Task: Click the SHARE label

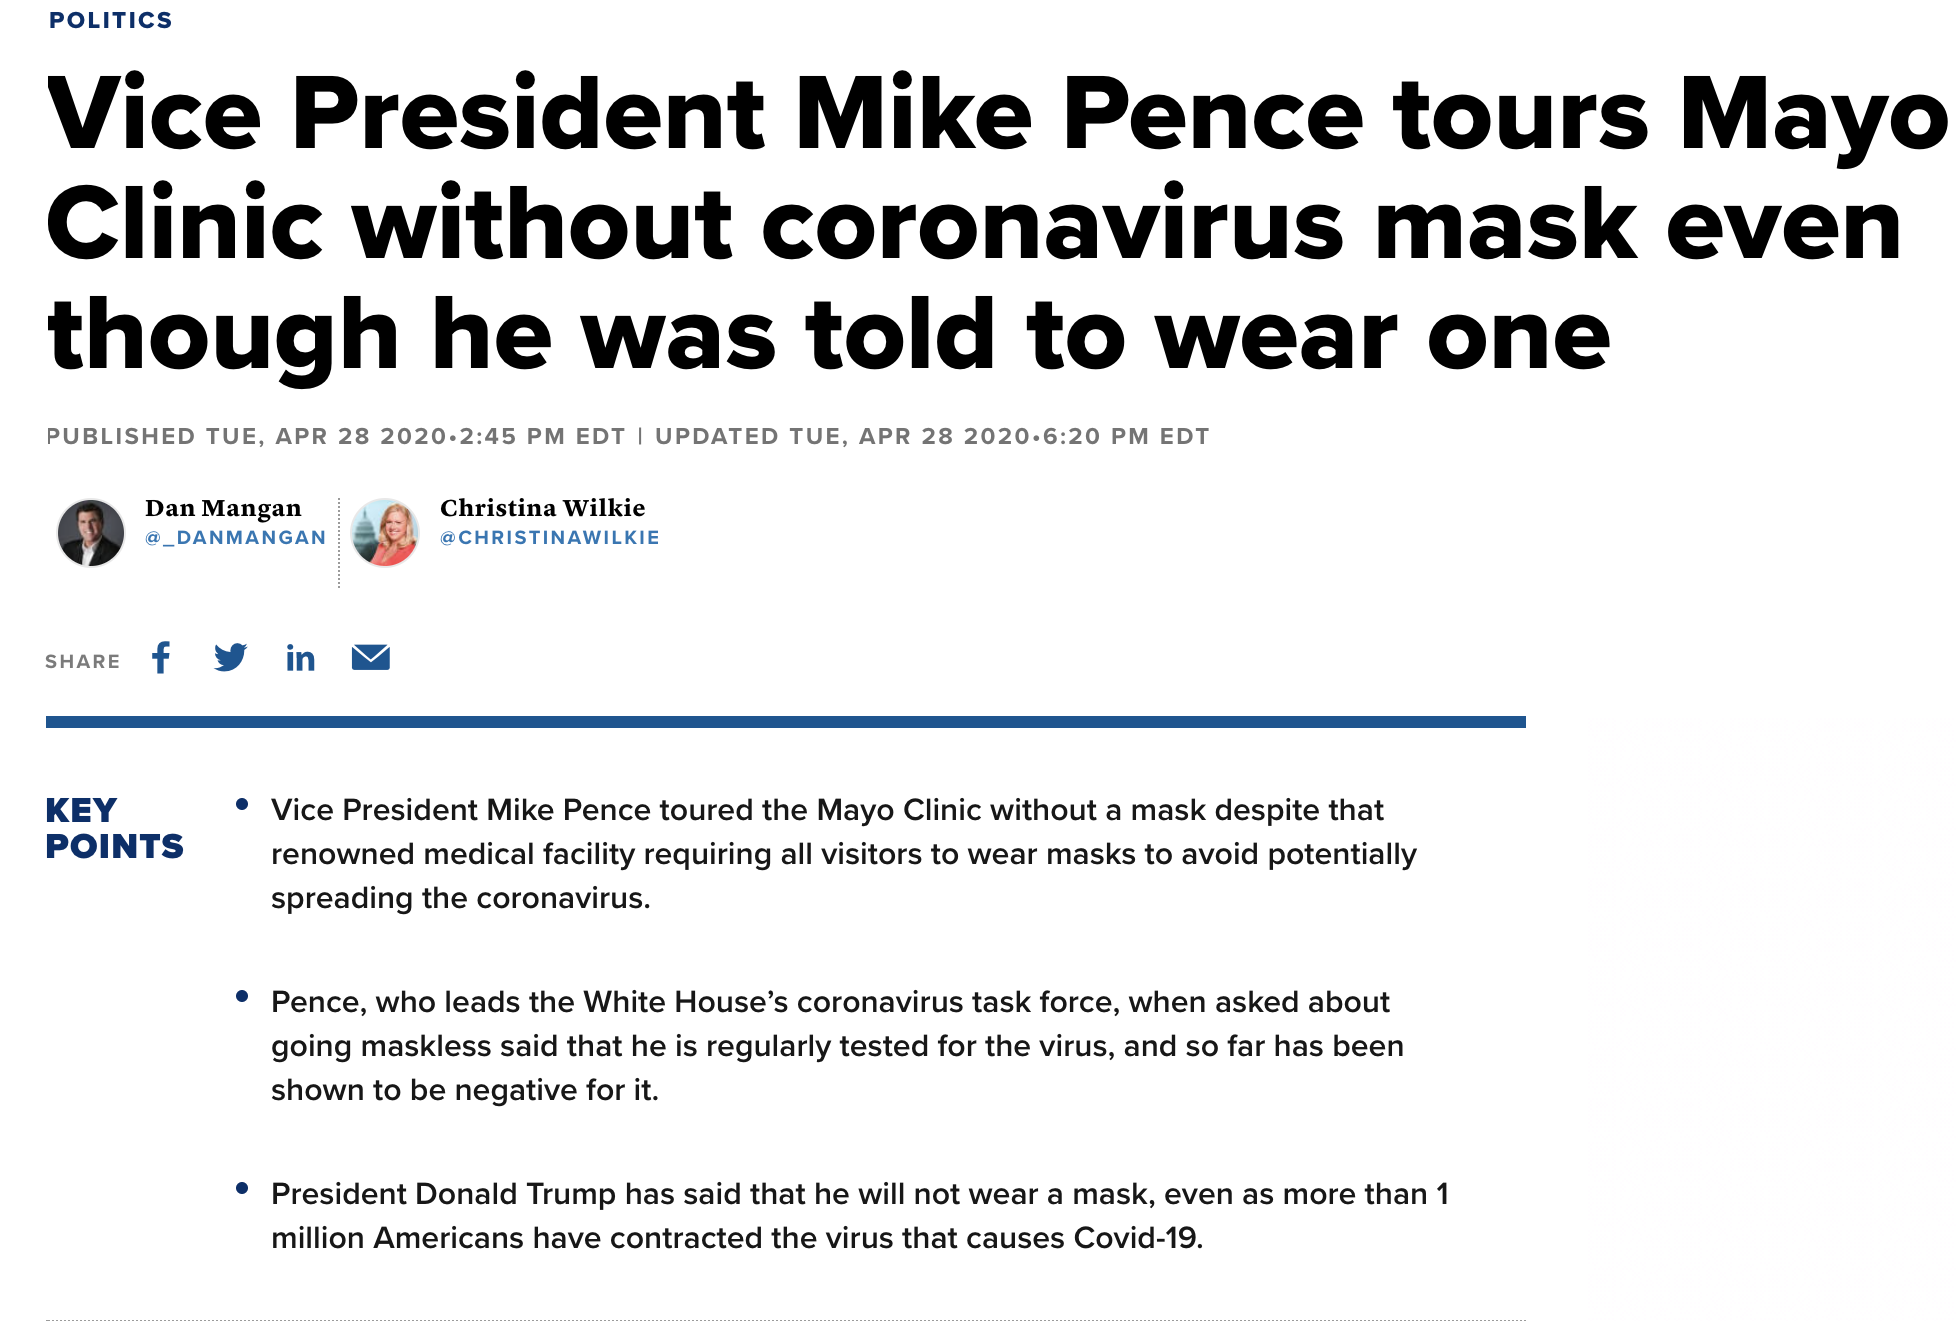Action: click(x=82, y=662)
